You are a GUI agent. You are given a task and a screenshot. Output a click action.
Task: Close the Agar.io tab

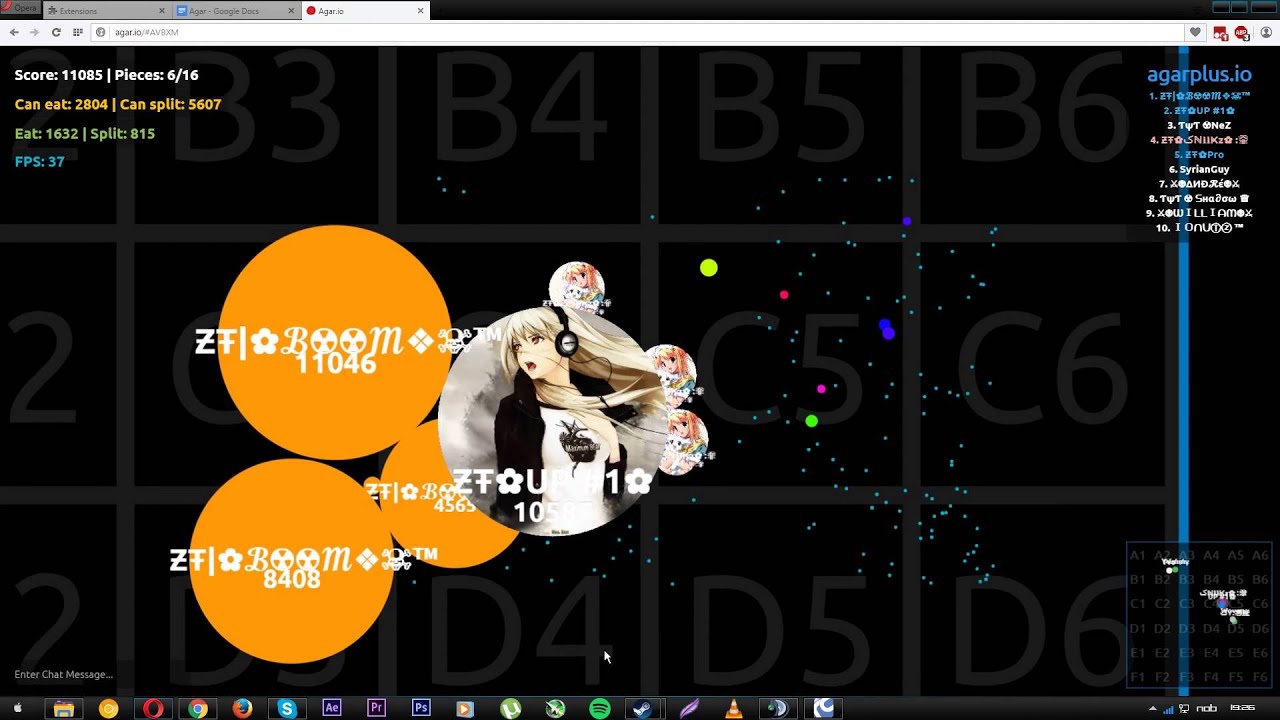pos(421,11)
